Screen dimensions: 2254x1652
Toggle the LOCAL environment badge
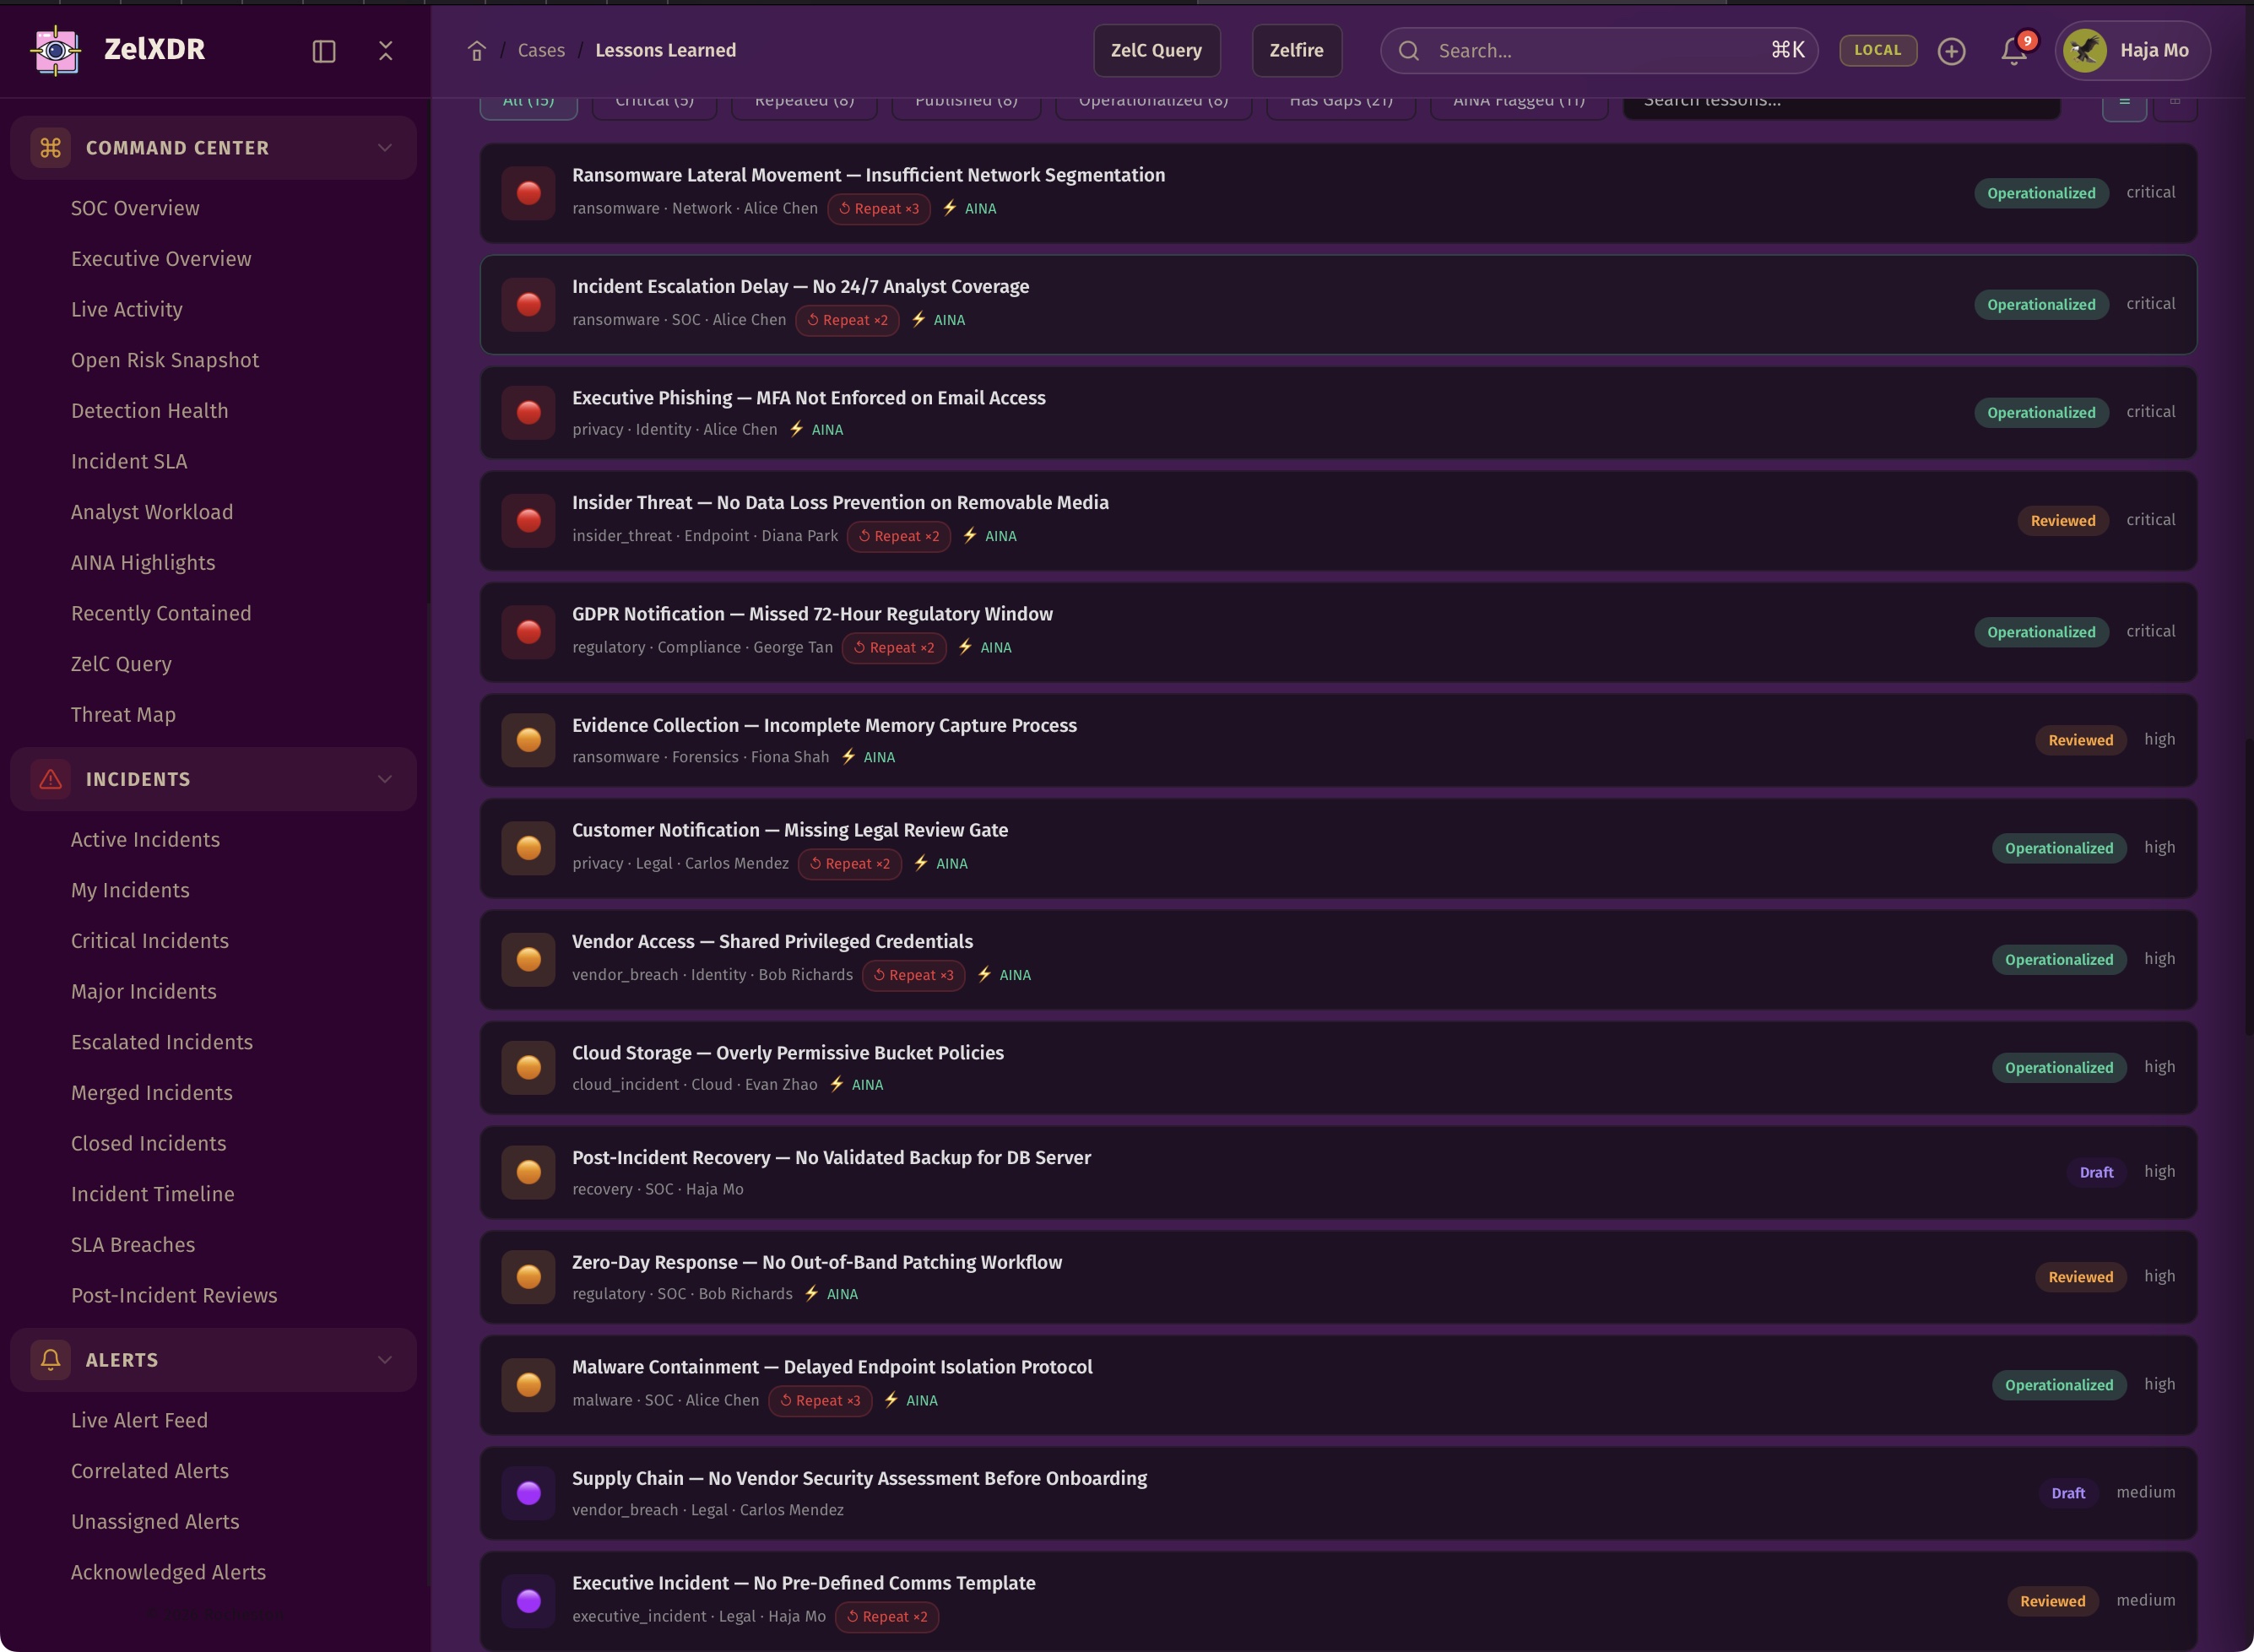[x=1877, y=51]
